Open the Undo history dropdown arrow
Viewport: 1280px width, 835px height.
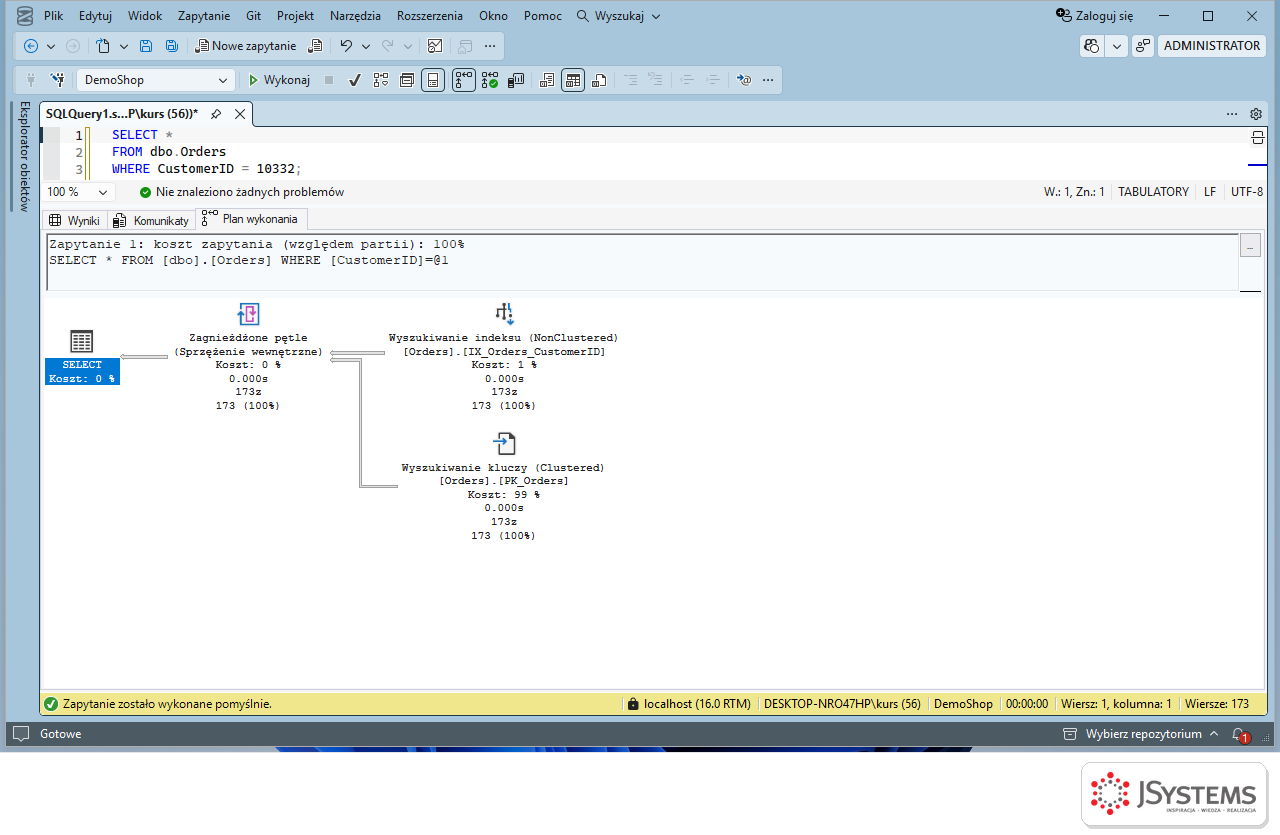click(366, 46)
